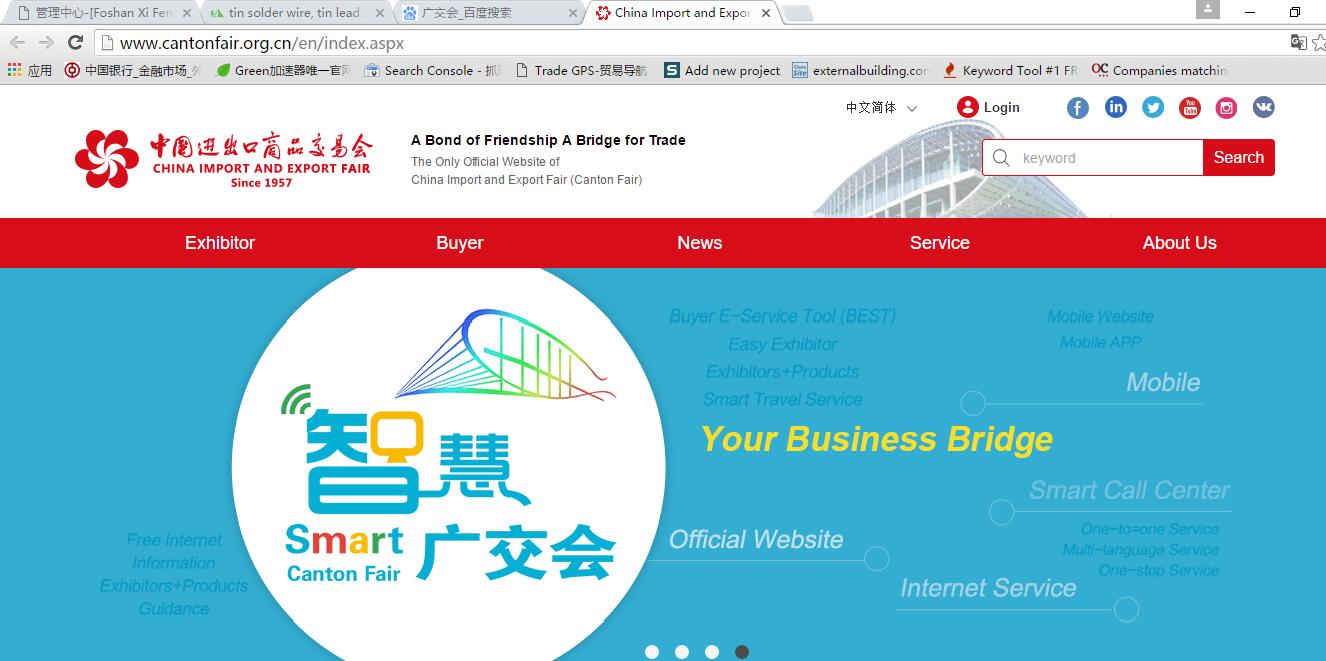
Task: Click 'Easy Exhibitor' banner text
Action: (x=783, y=344)
